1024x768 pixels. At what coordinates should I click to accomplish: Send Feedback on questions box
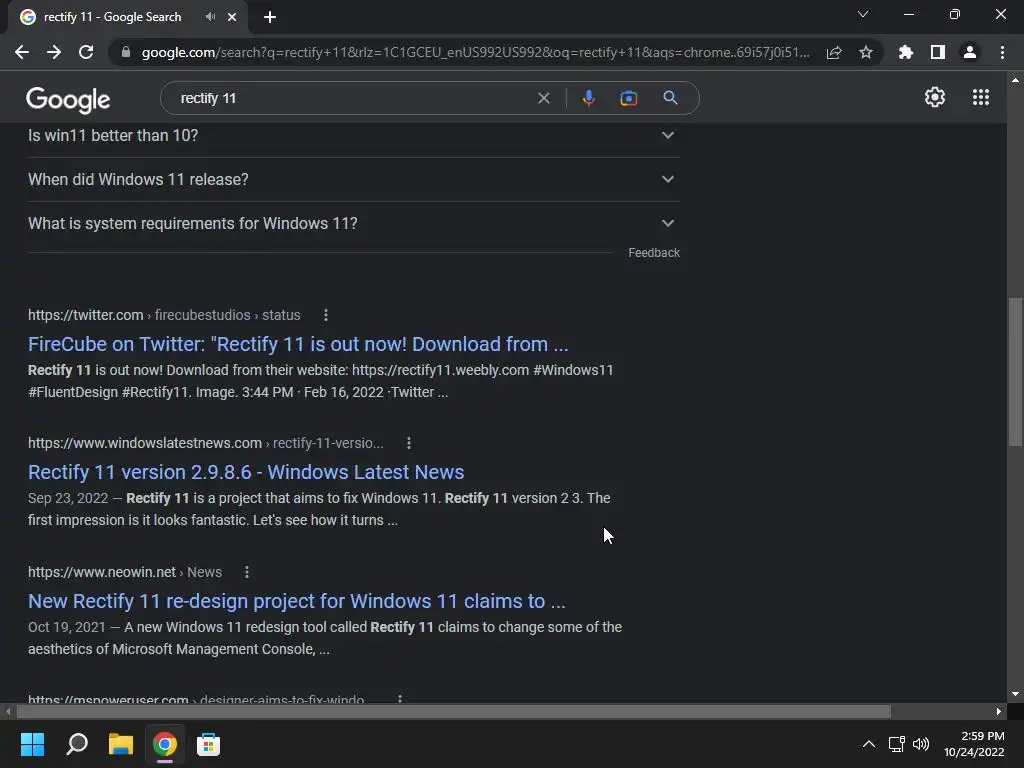(654, 253)
